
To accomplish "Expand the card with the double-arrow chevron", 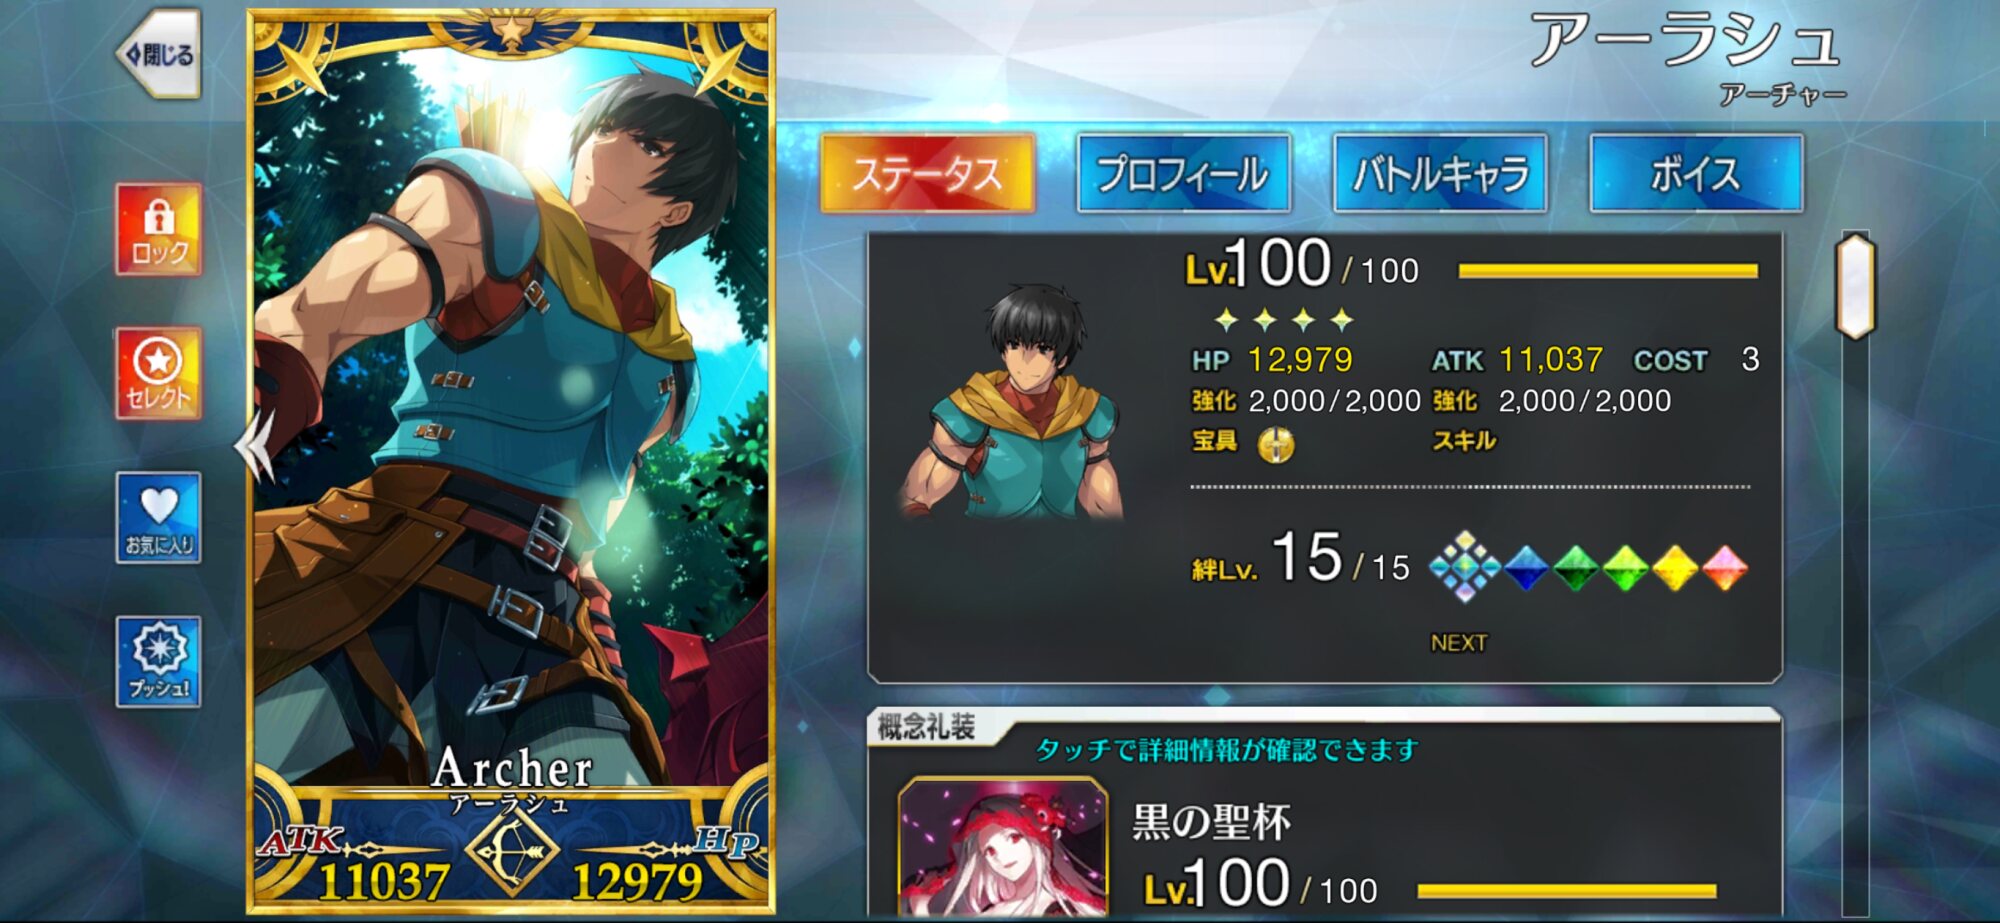I will pos(255,446).
